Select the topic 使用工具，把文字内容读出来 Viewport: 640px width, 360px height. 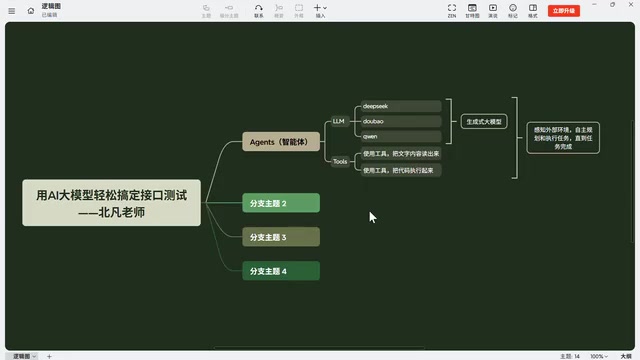(x=401, y=153)
